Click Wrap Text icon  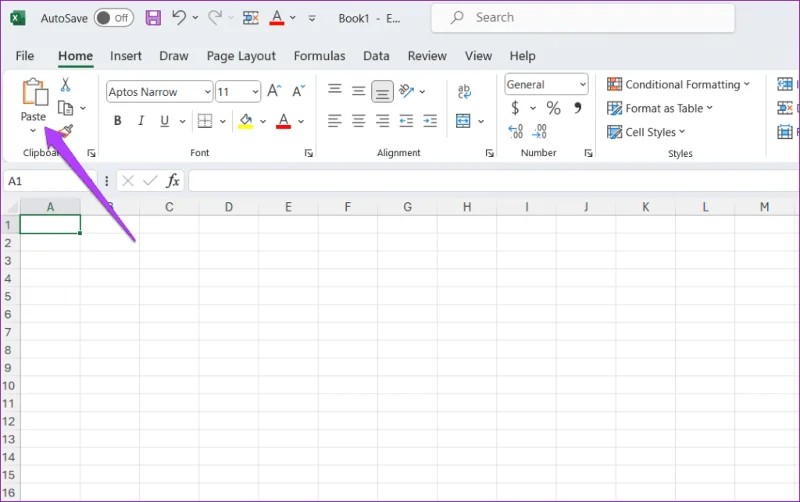point(464,91)
